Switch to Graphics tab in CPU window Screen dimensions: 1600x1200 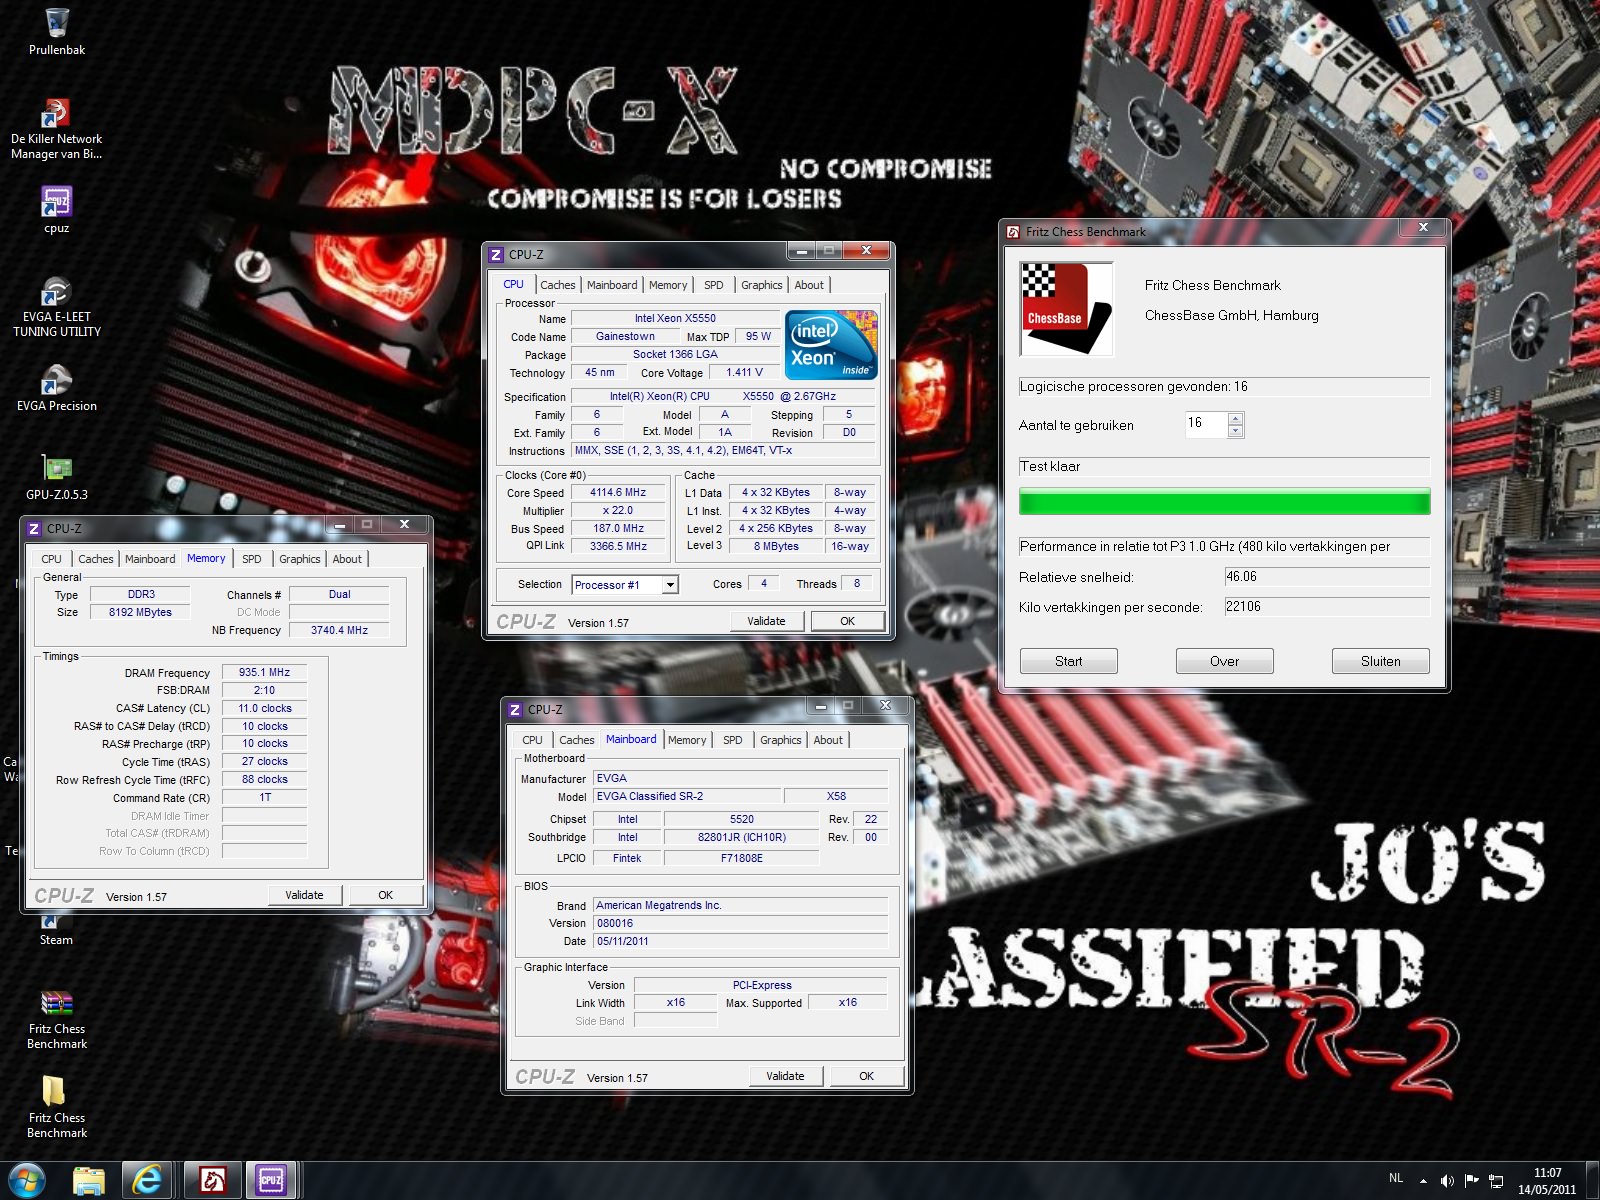pyautogui.click(x=762, y=285)
